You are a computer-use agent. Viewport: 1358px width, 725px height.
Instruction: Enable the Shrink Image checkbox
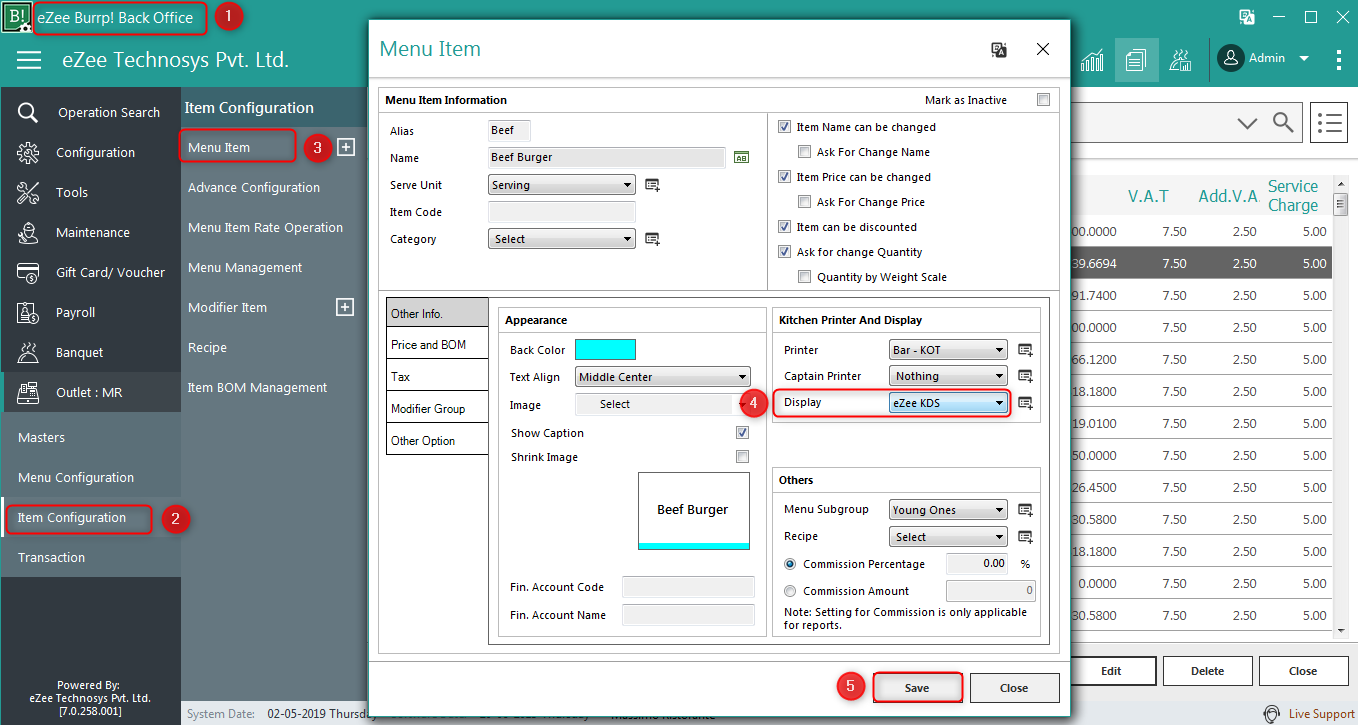[742, 457]
